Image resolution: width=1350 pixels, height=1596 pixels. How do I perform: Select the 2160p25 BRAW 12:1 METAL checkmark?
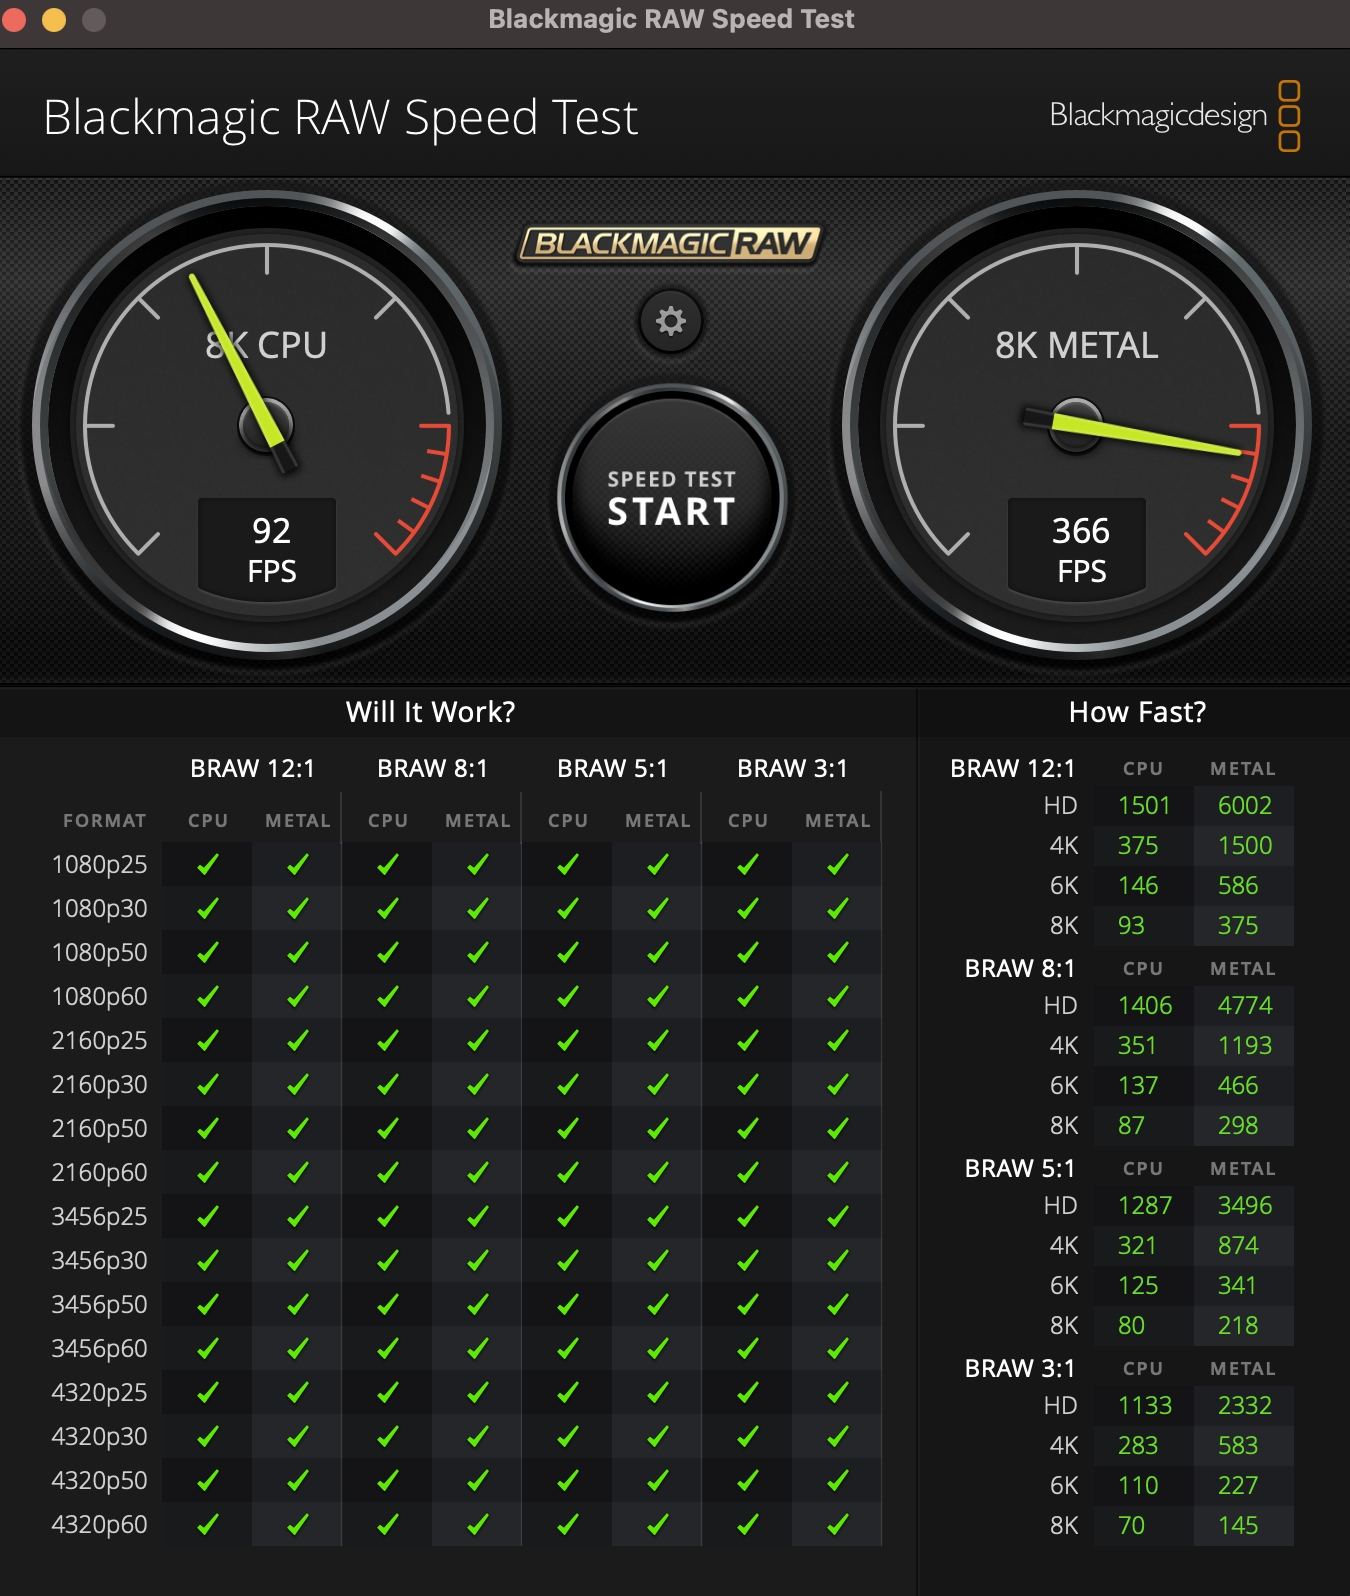[298, 1041]
